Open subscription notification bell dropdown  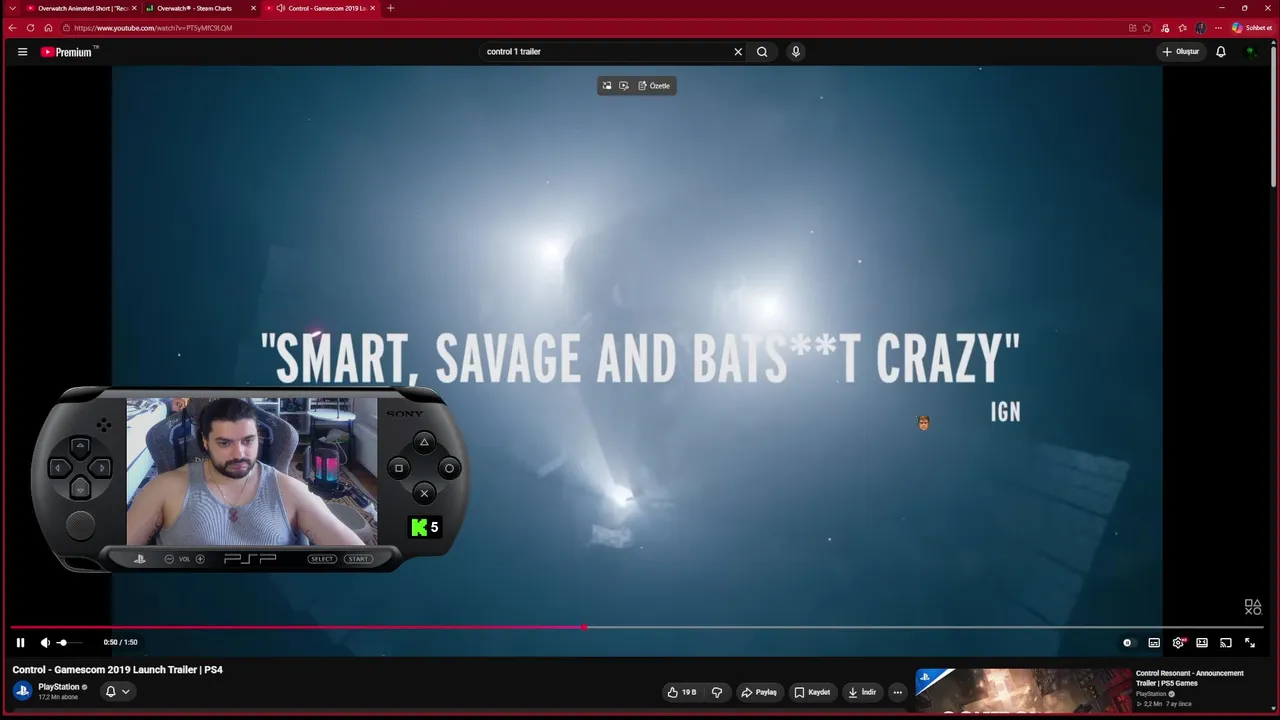click(x=118, y=691)
